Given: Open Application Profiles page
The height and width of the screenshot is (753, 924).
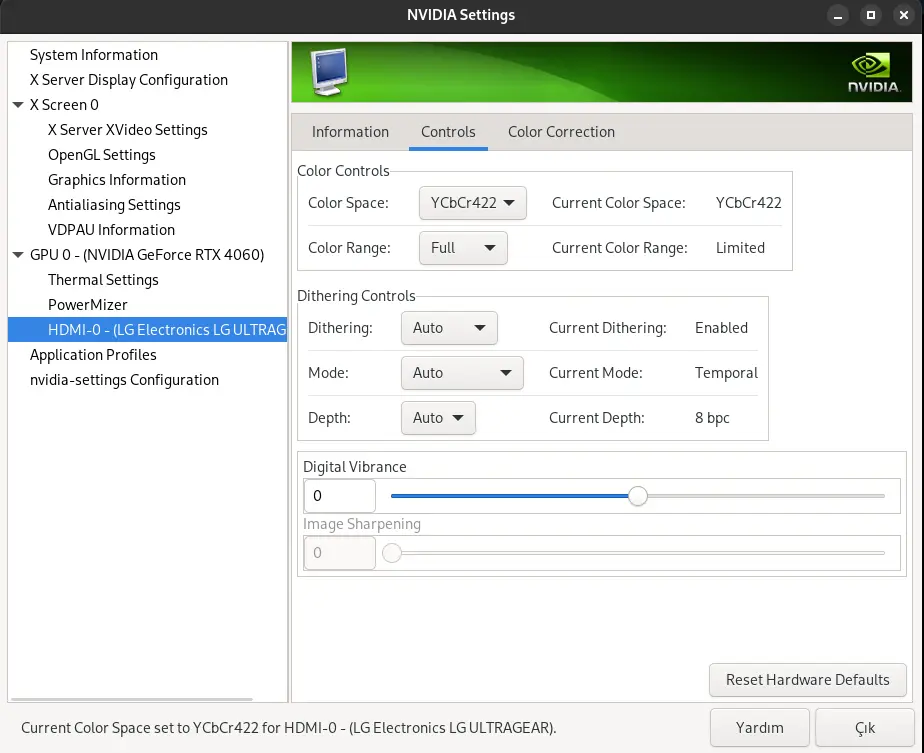Looking at the screenshot, I should [93, 355].
